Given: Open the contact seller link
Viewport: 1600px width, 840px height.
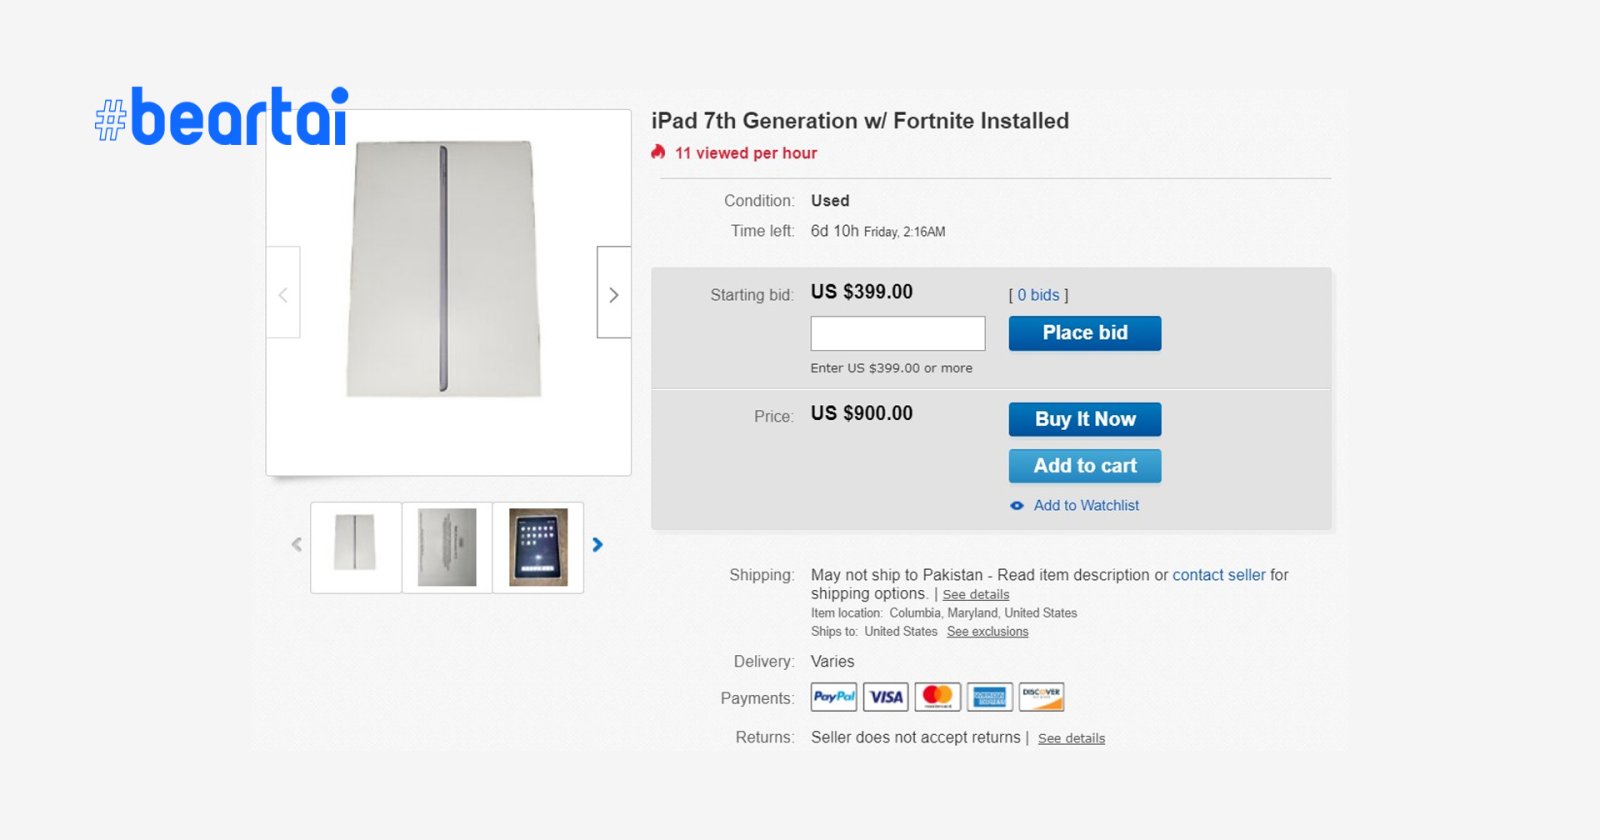Looking at the screenshot, I should pyautogui.click(x=1218, y=575).
